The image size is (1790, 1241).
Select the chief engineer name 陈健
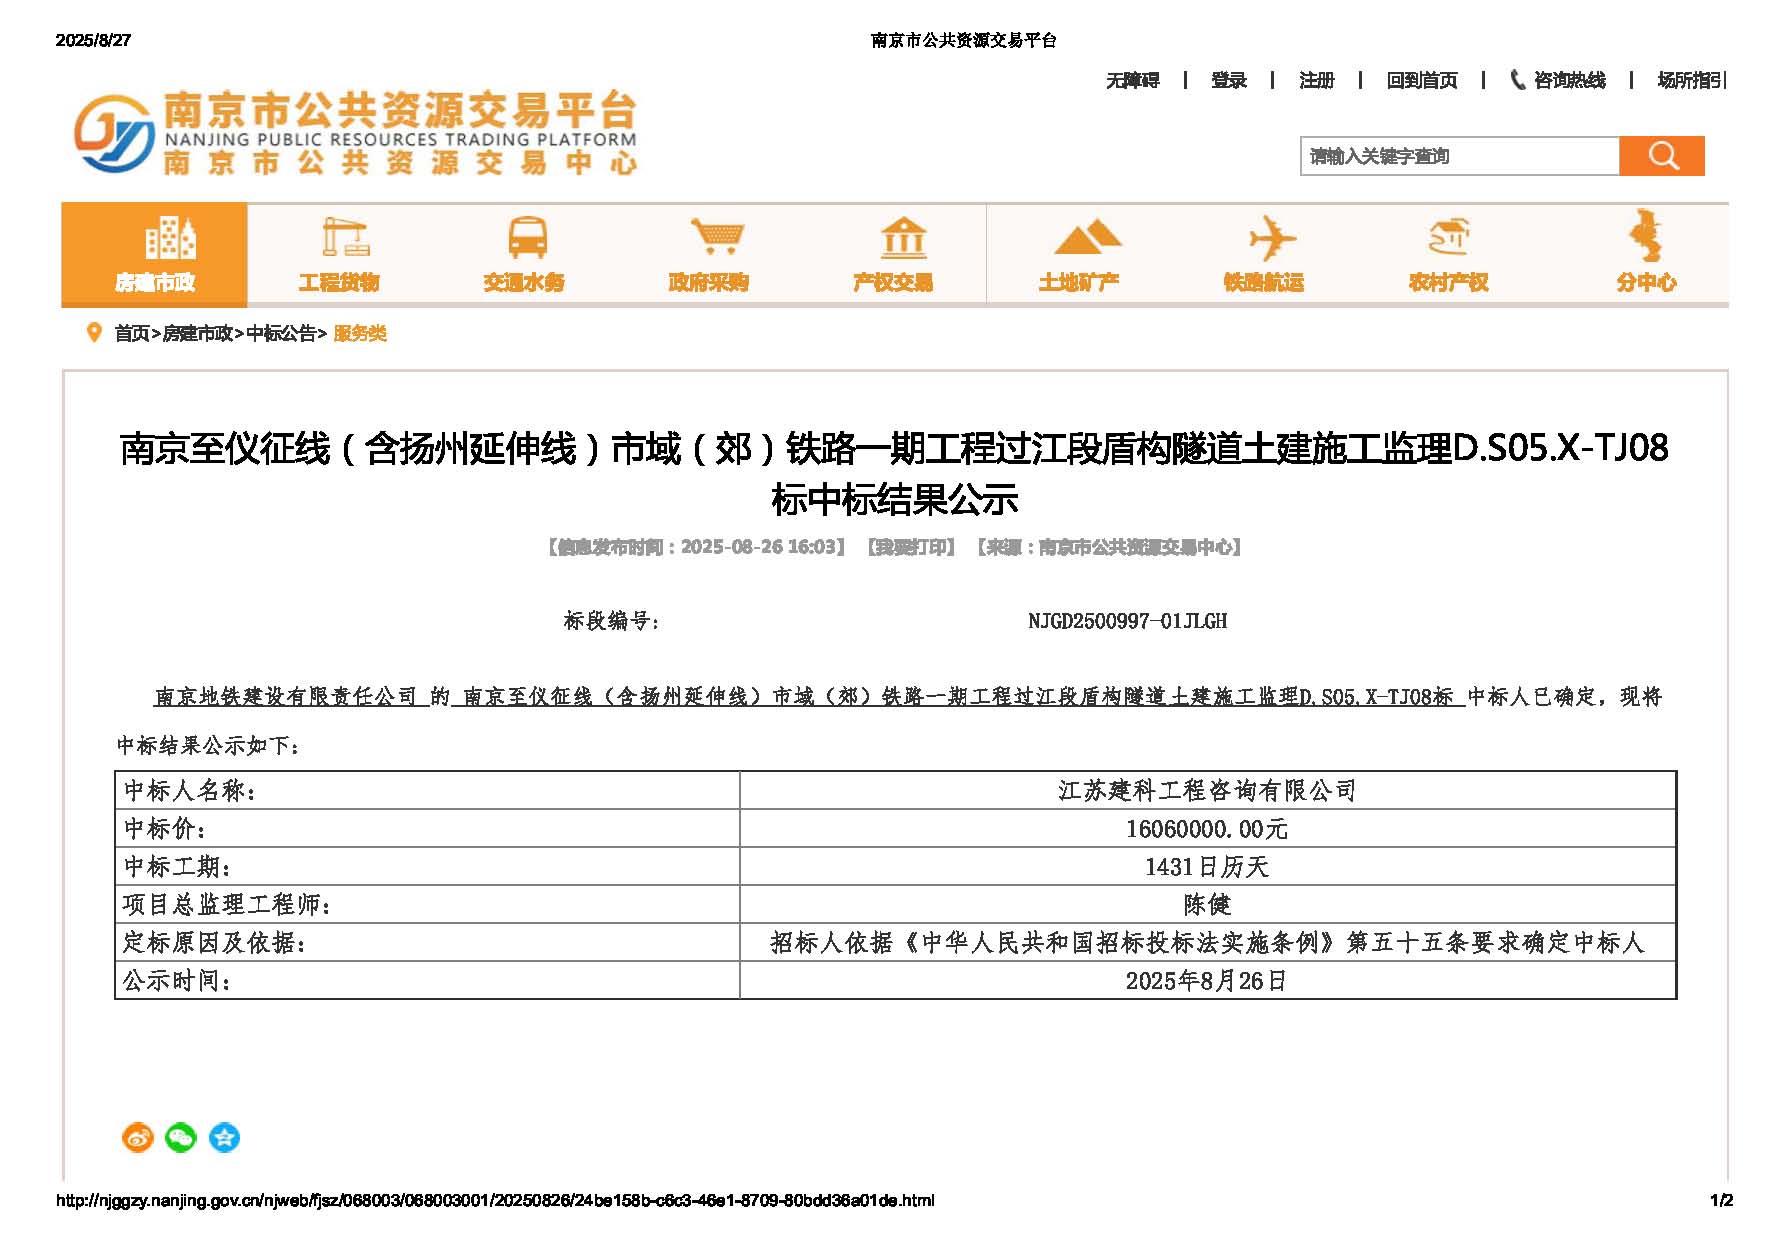point(1207,905)
